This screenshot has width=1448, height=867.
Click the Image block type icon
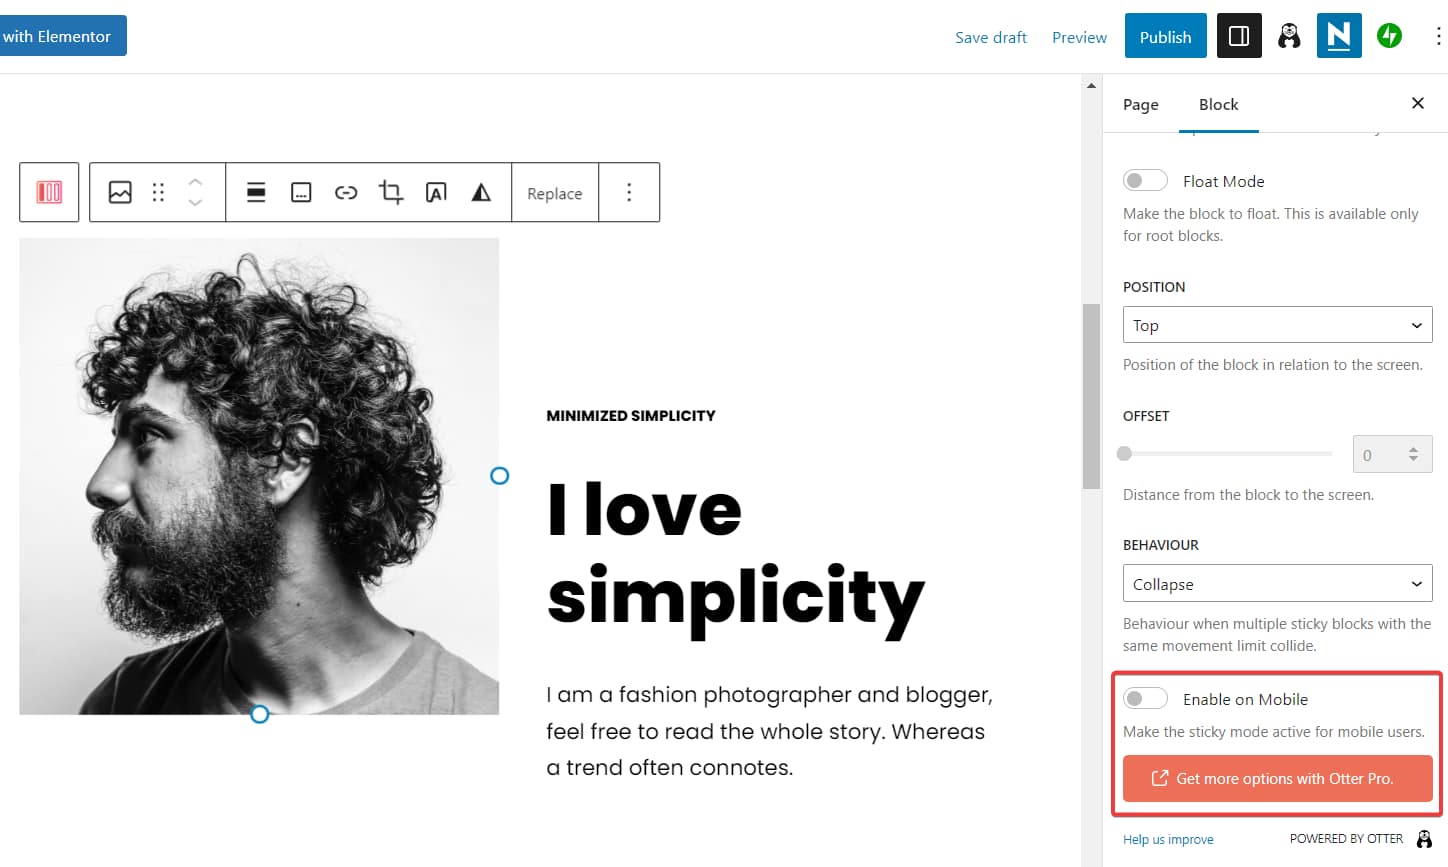(x=120, y=192)
